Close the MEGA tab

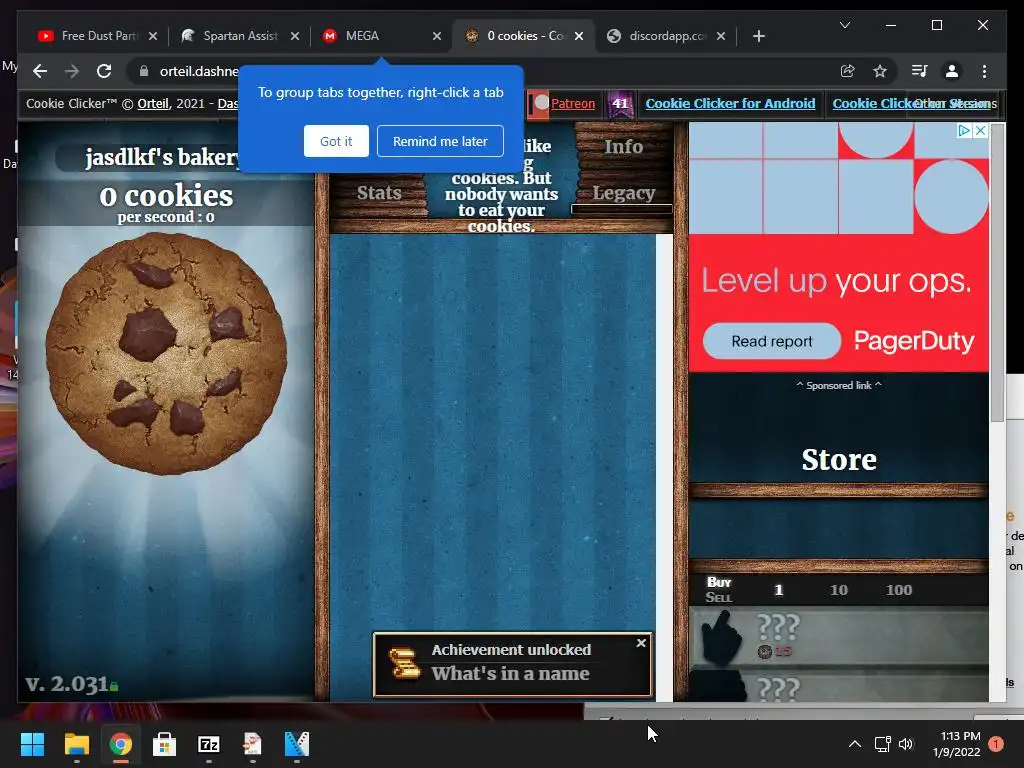point(437,36)
